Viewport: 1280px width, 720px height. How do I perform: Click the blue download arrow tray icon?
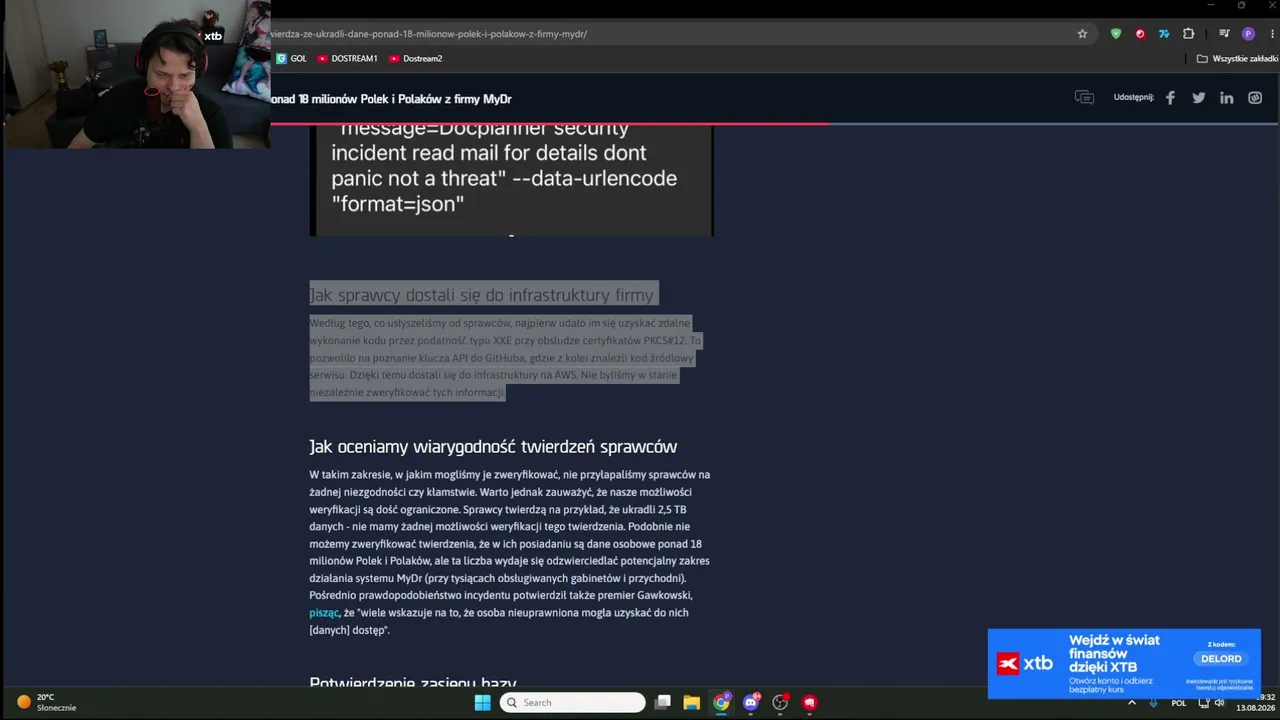pos(1153,702)
